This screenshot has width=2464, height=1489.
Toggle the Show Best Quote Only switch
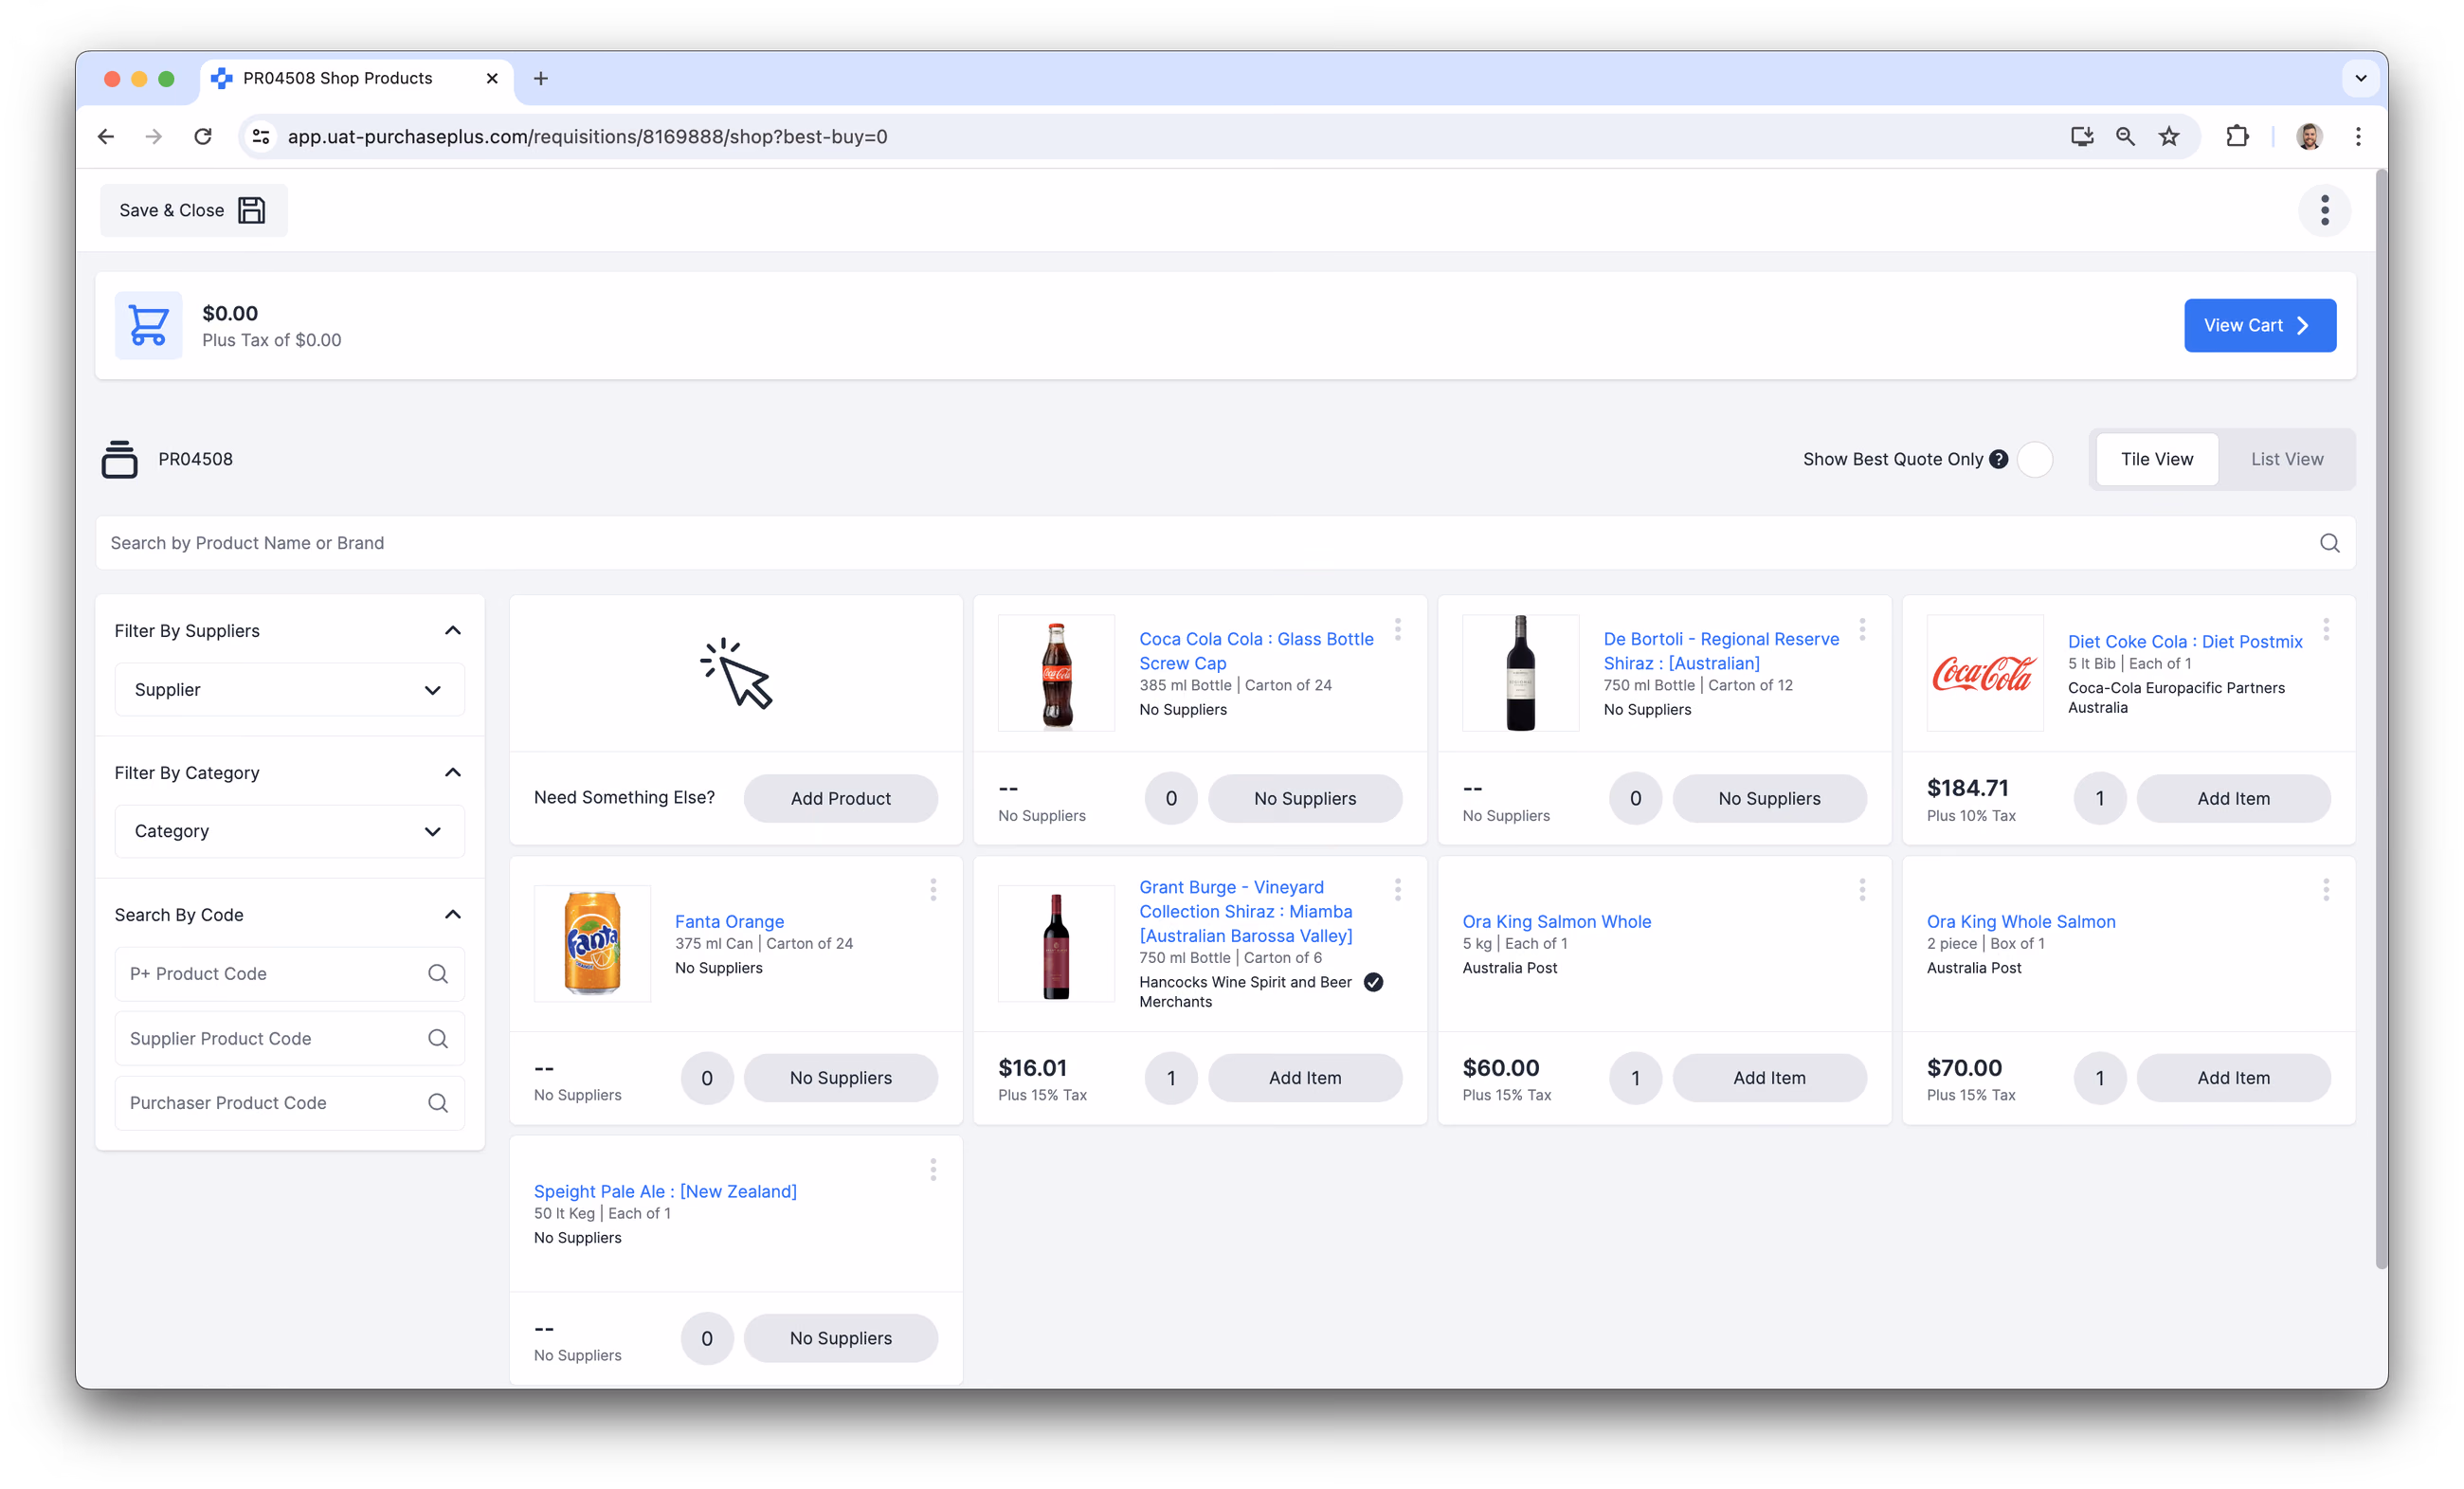tap(2033, 459)
